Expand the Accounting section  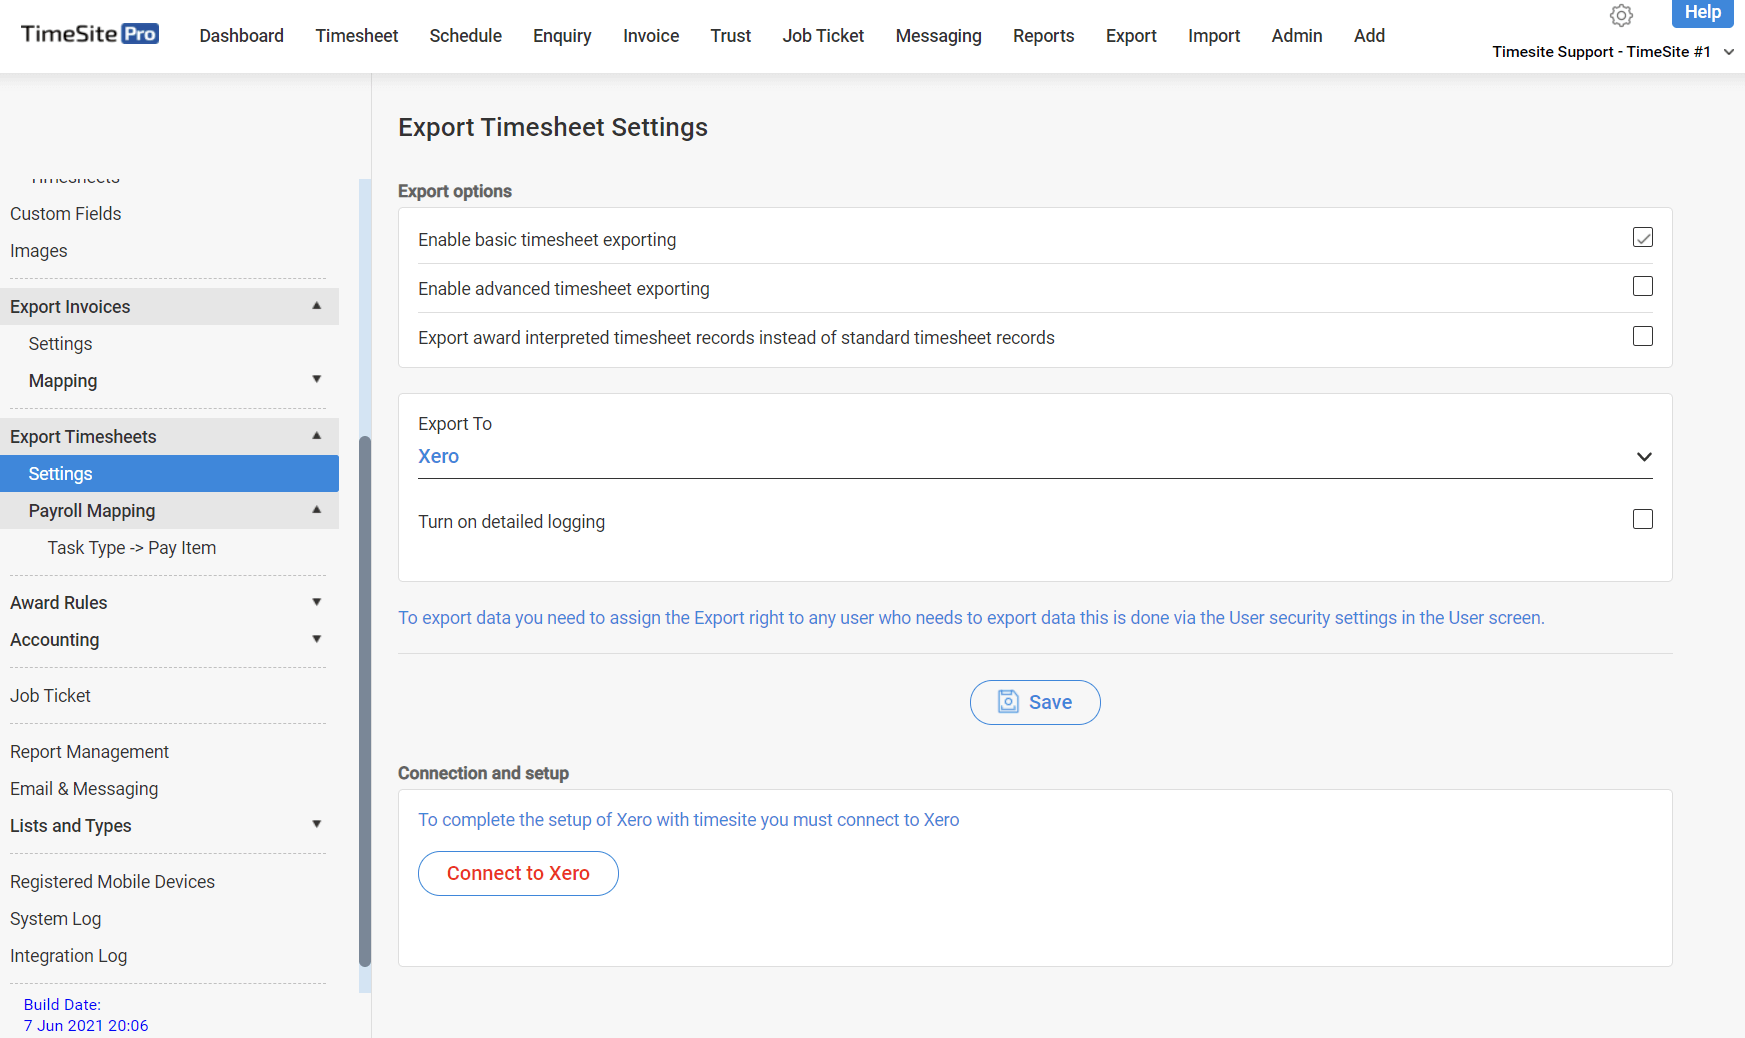[169, 640]
